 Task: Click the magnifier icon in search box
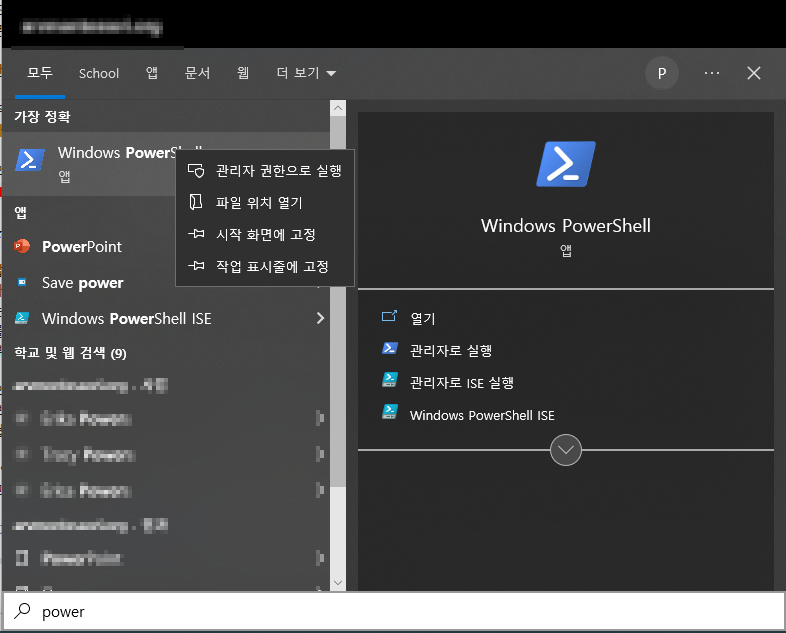coord(22,610)
